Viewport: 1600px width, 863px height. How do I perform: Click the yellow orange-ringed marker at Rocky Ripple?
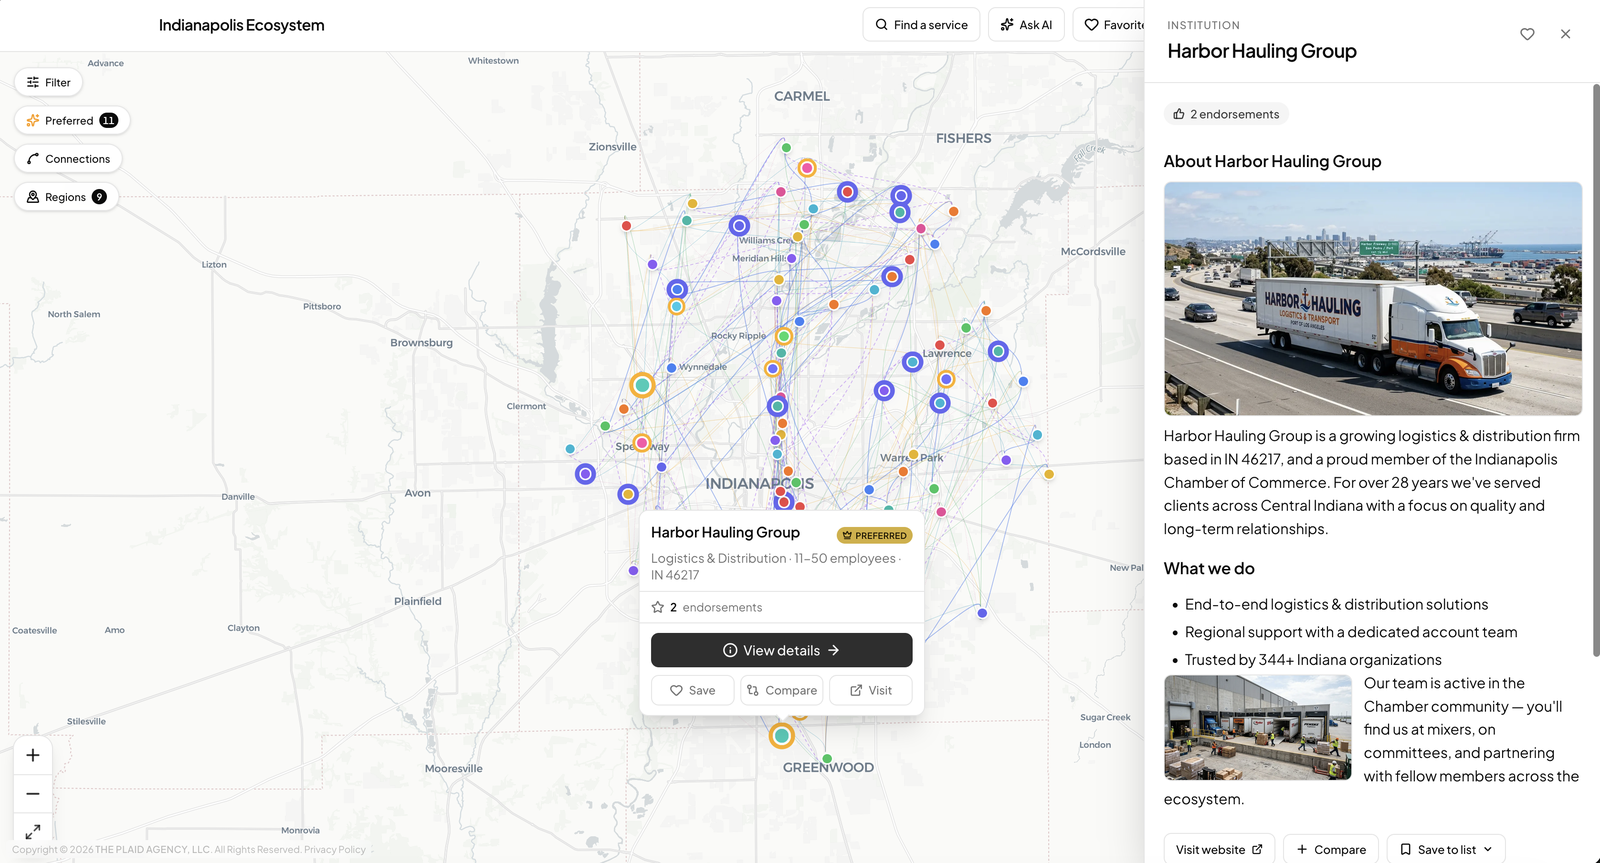click(x=784, y=336)
